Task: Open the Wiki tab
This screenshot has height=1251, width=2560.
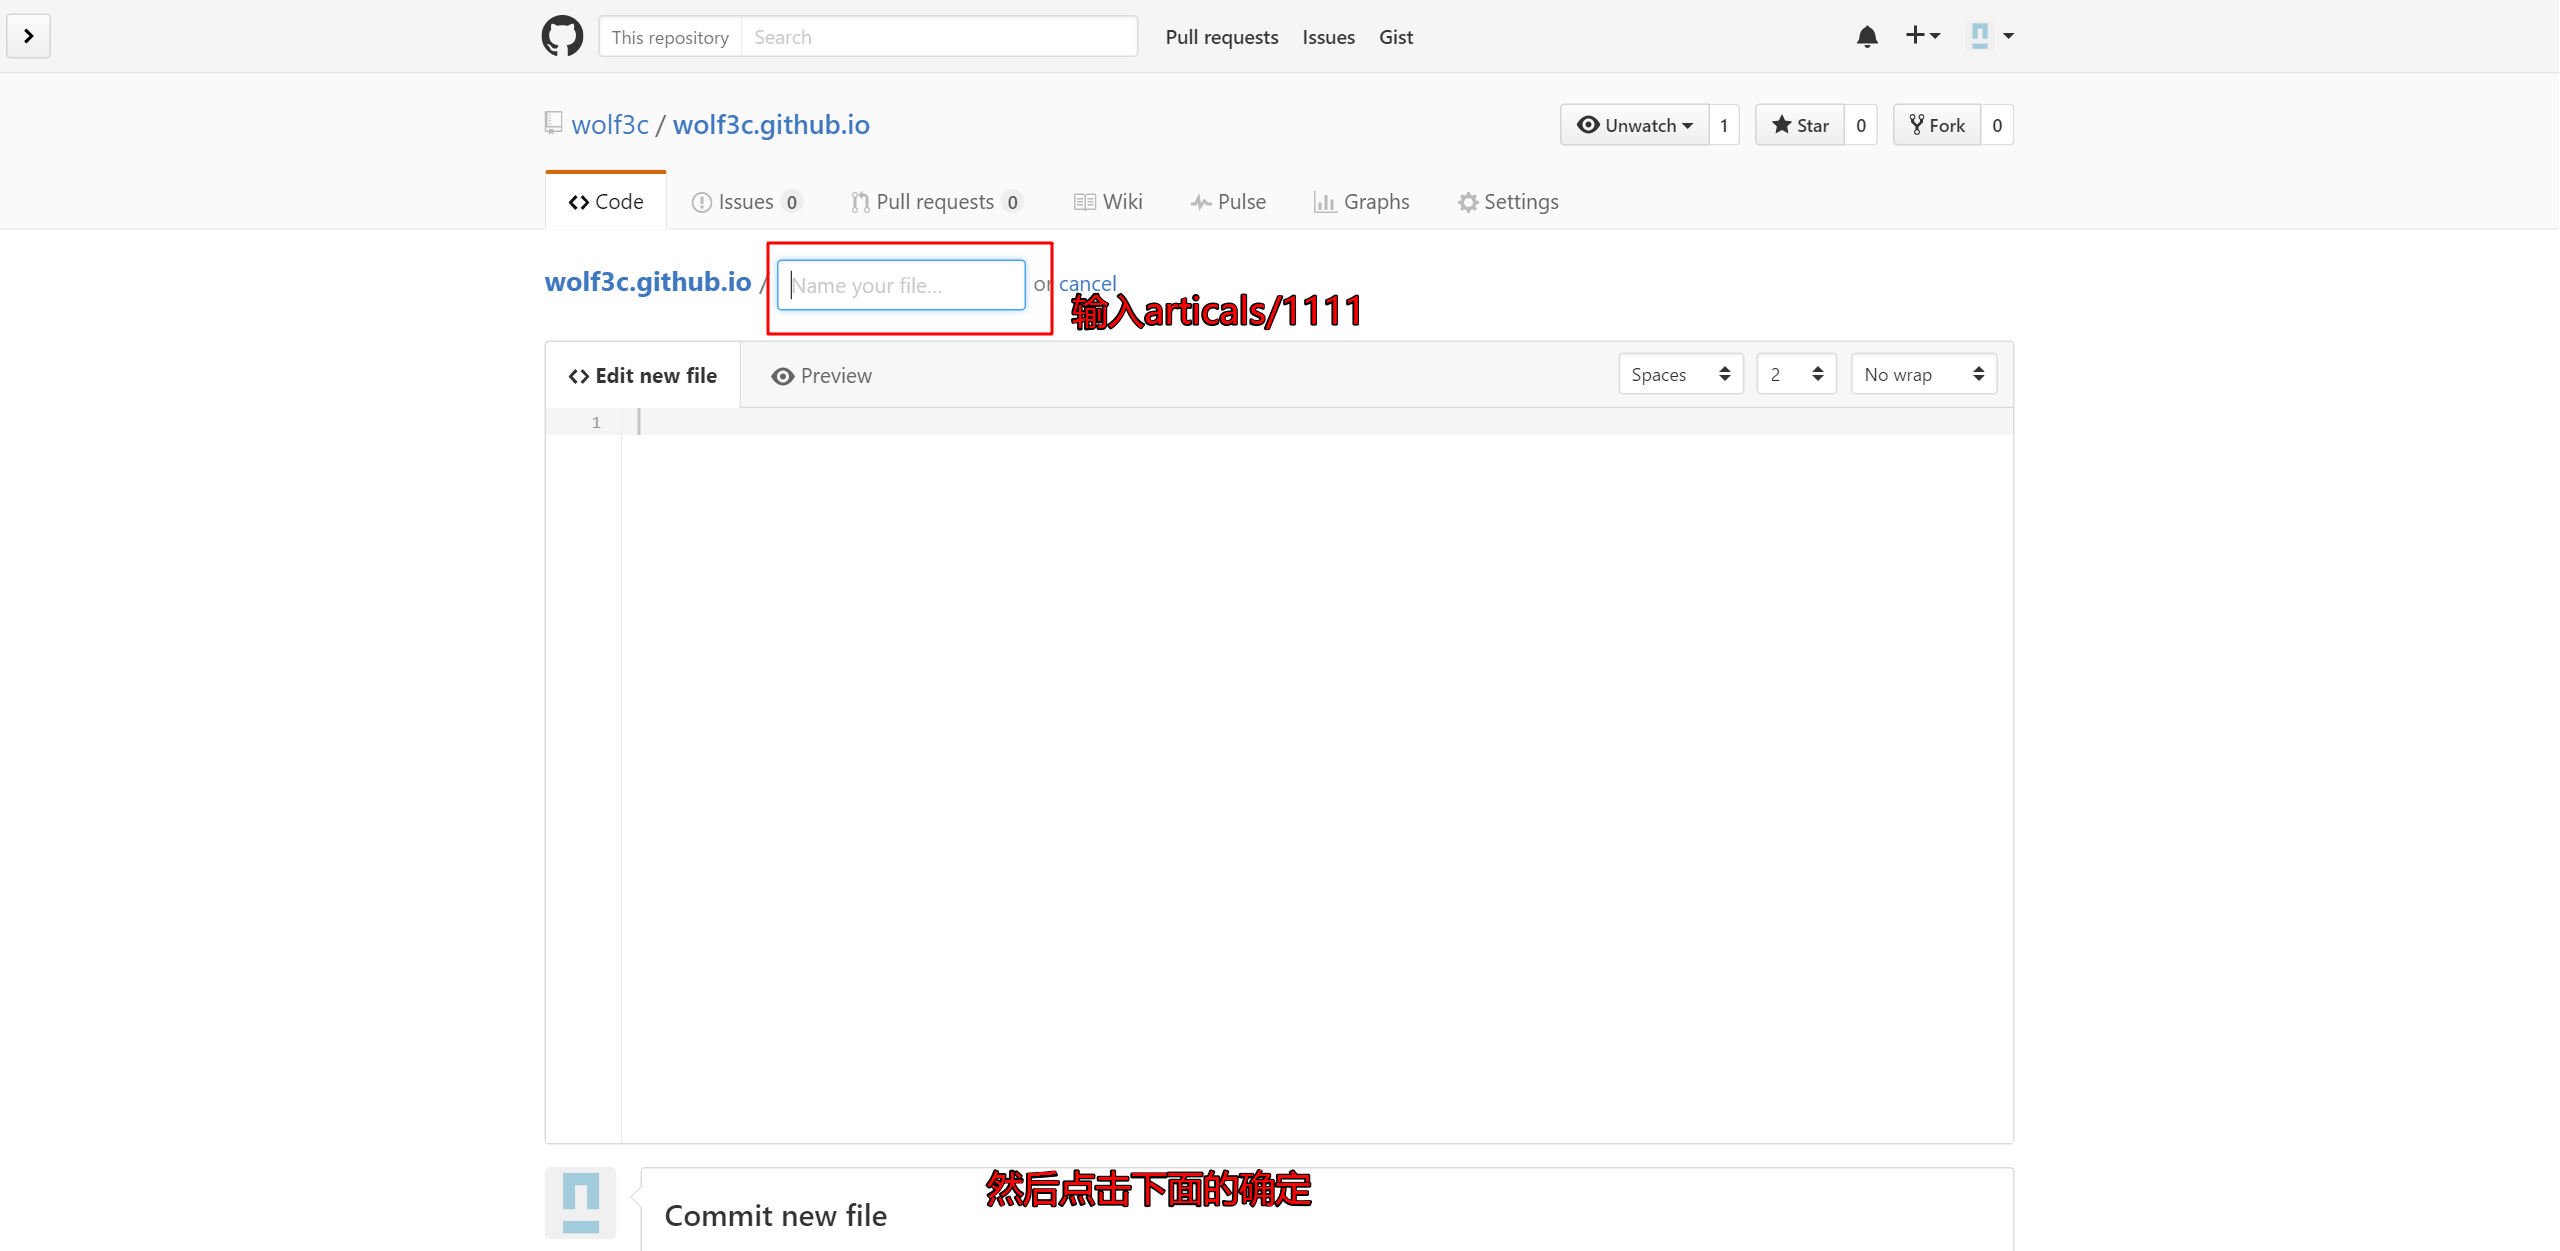Action: (1108, 202)
